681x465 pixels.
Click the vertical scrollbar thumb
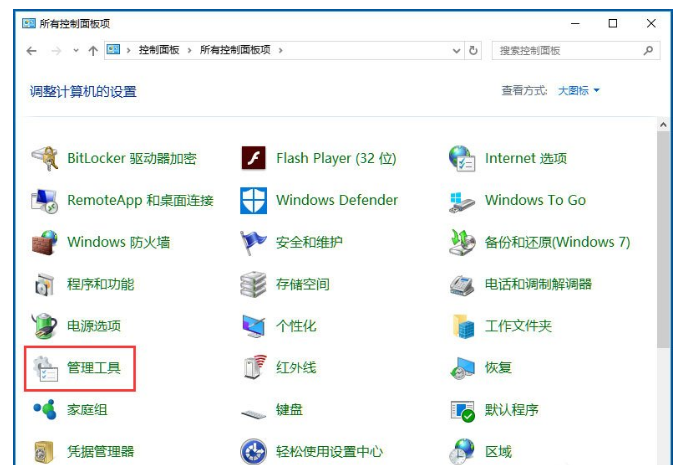tap(663, 240)
